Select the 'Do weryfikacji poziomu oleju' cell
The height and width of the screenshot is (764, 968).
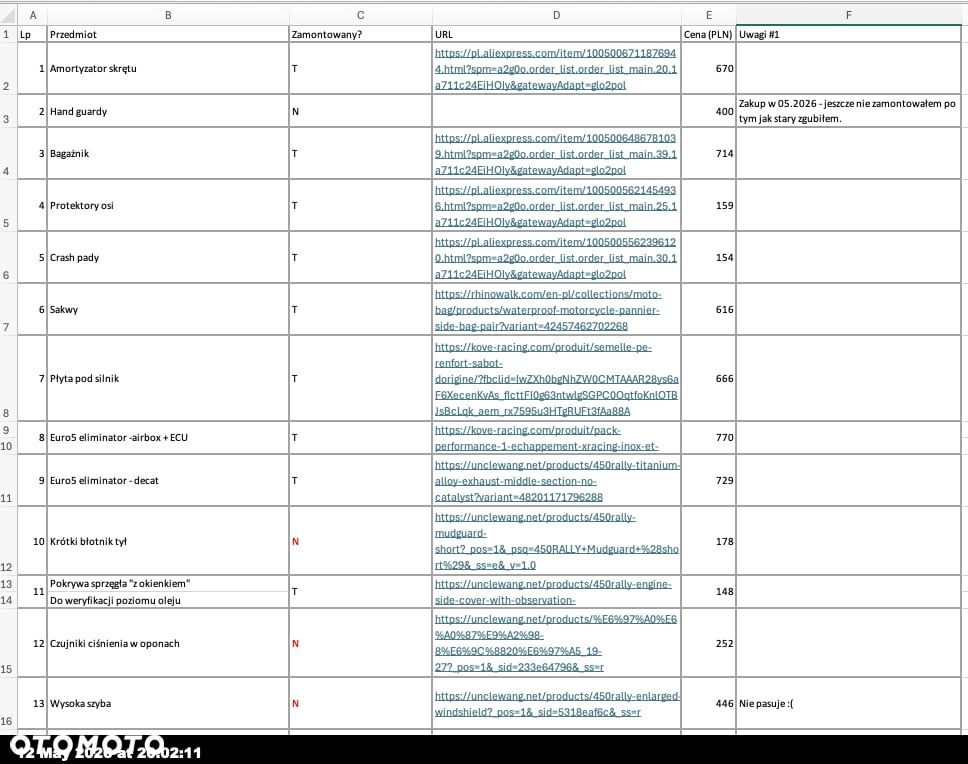point(168,600)
